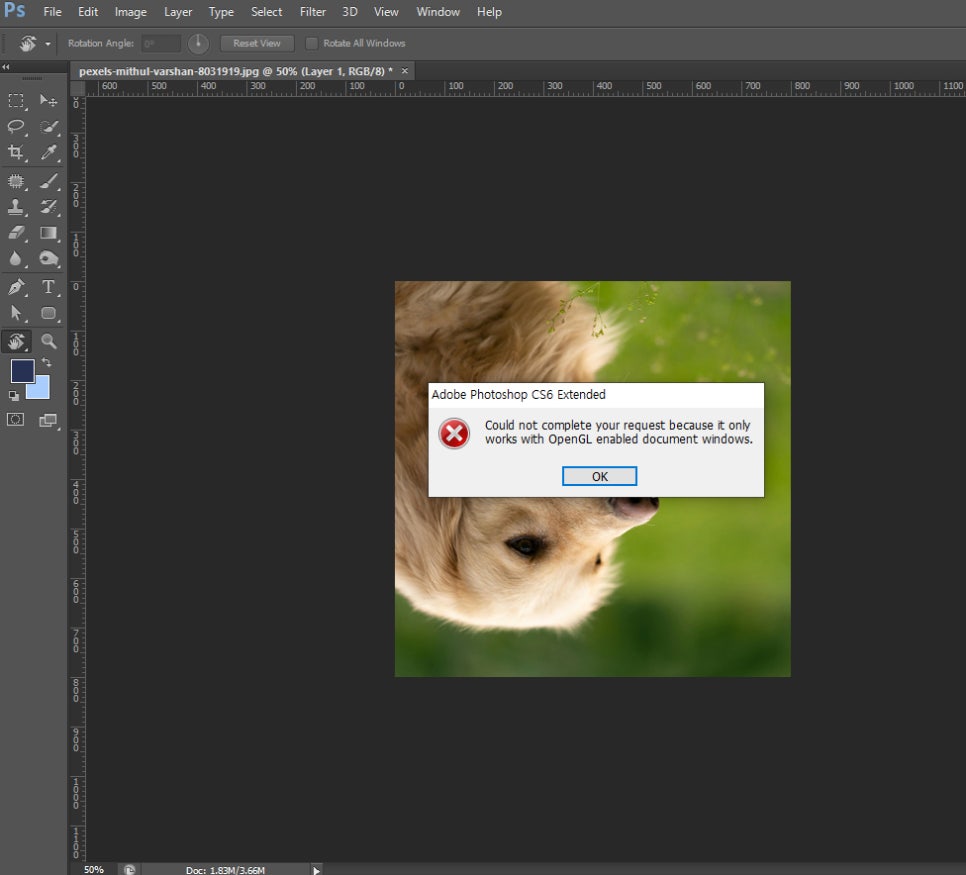Select the Pen tool
Viewport: 966px width, 875px height.
[16, 287]
